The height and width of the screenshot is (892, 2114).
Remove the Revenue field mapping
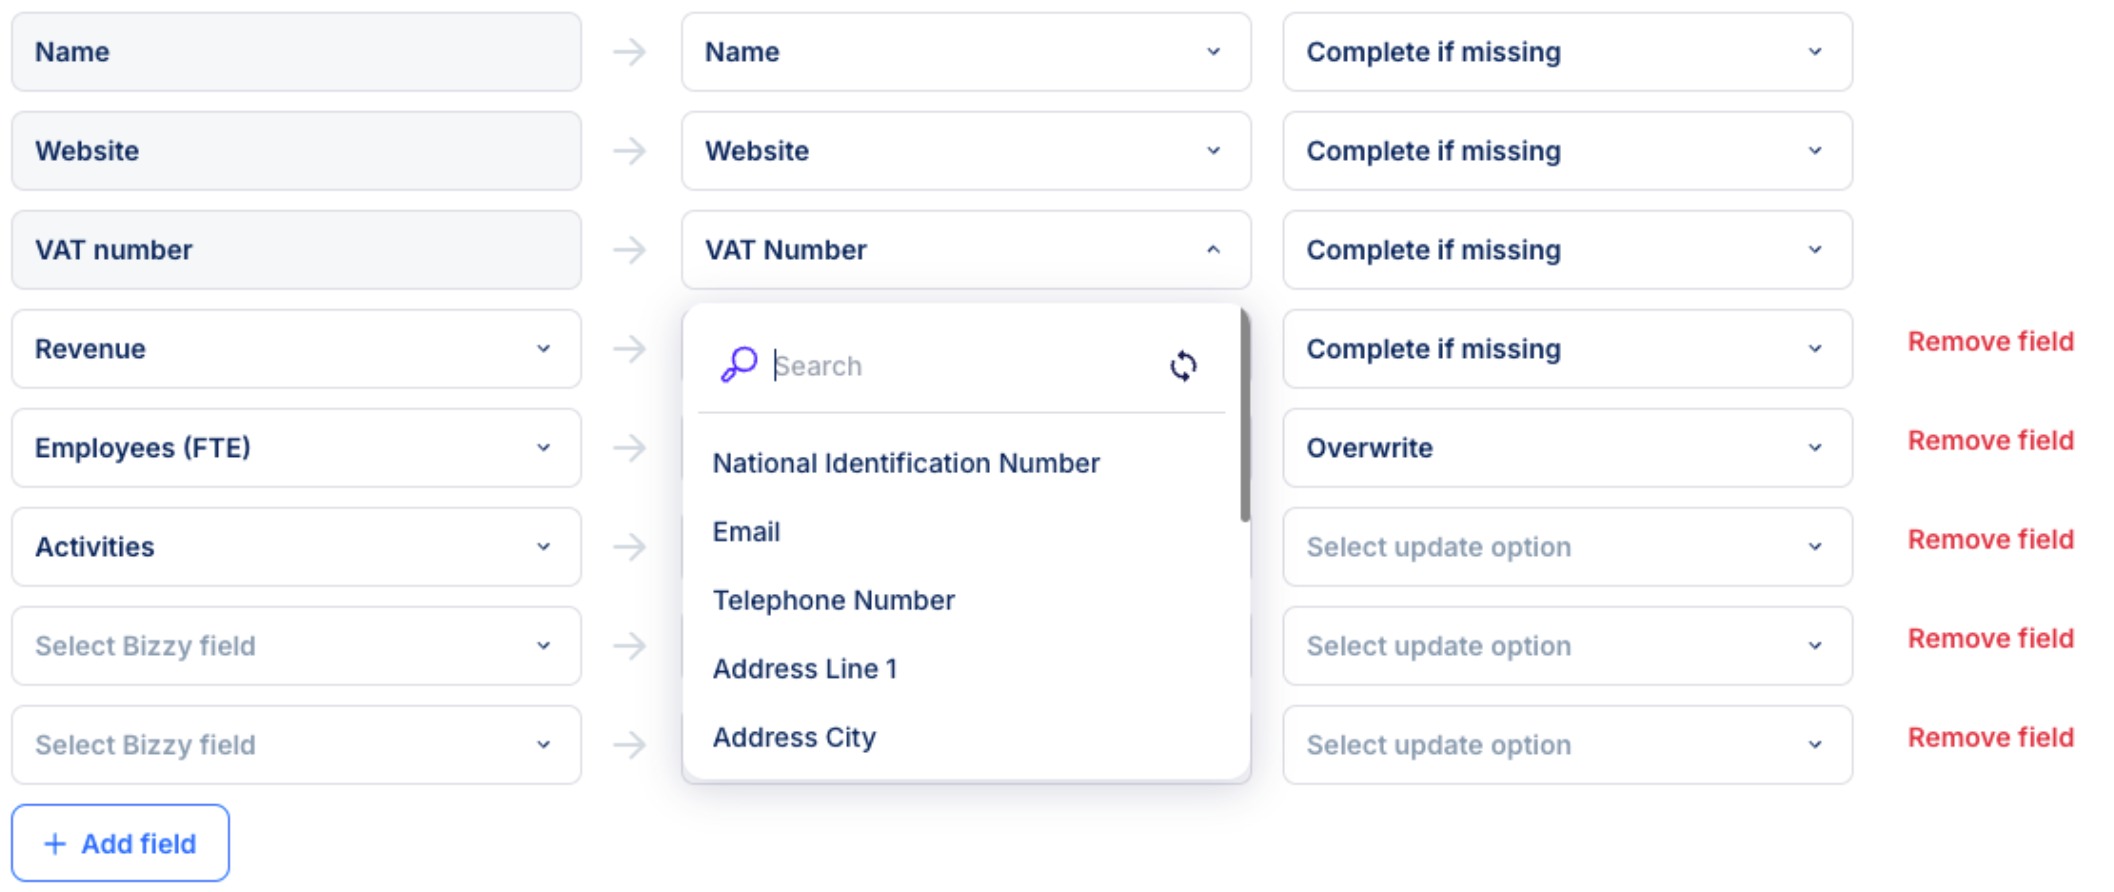click(x=1990, y=342)
